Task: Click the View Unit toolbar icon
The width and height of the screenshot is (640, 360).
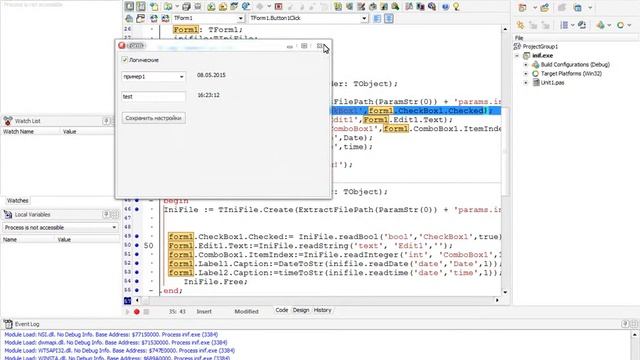Action: [129, 6]
